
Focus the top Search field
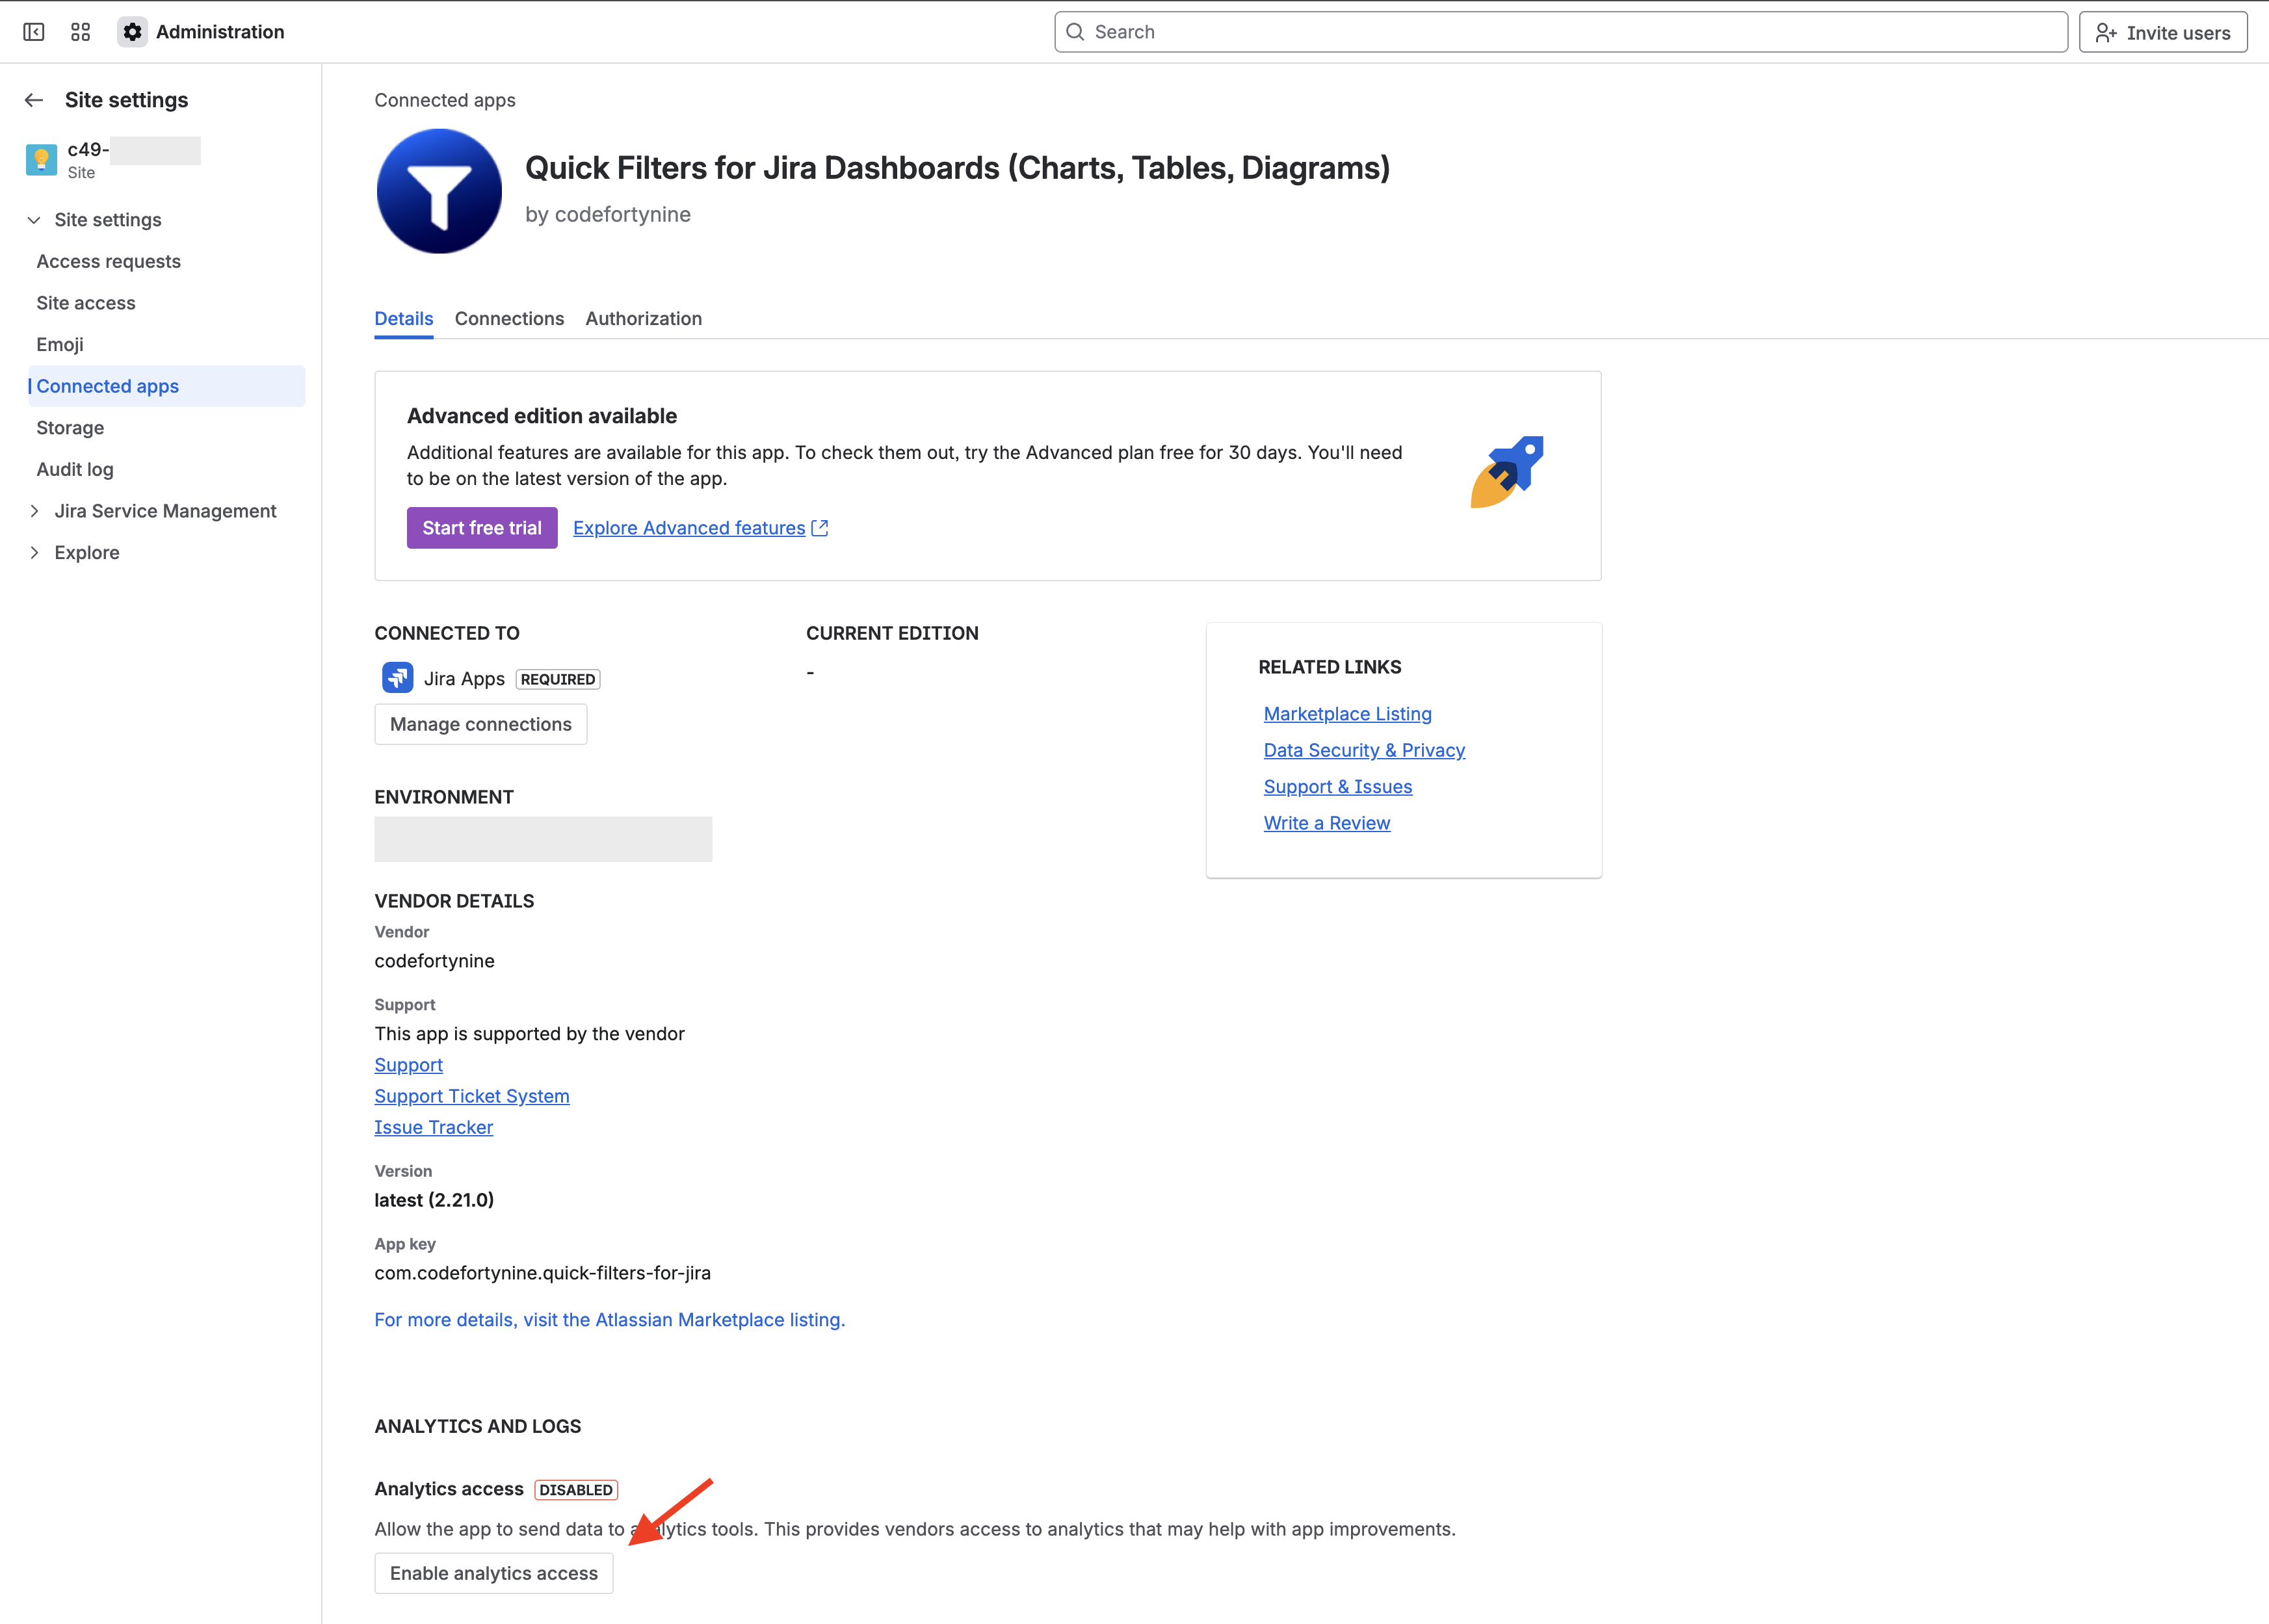(1560, 32)
